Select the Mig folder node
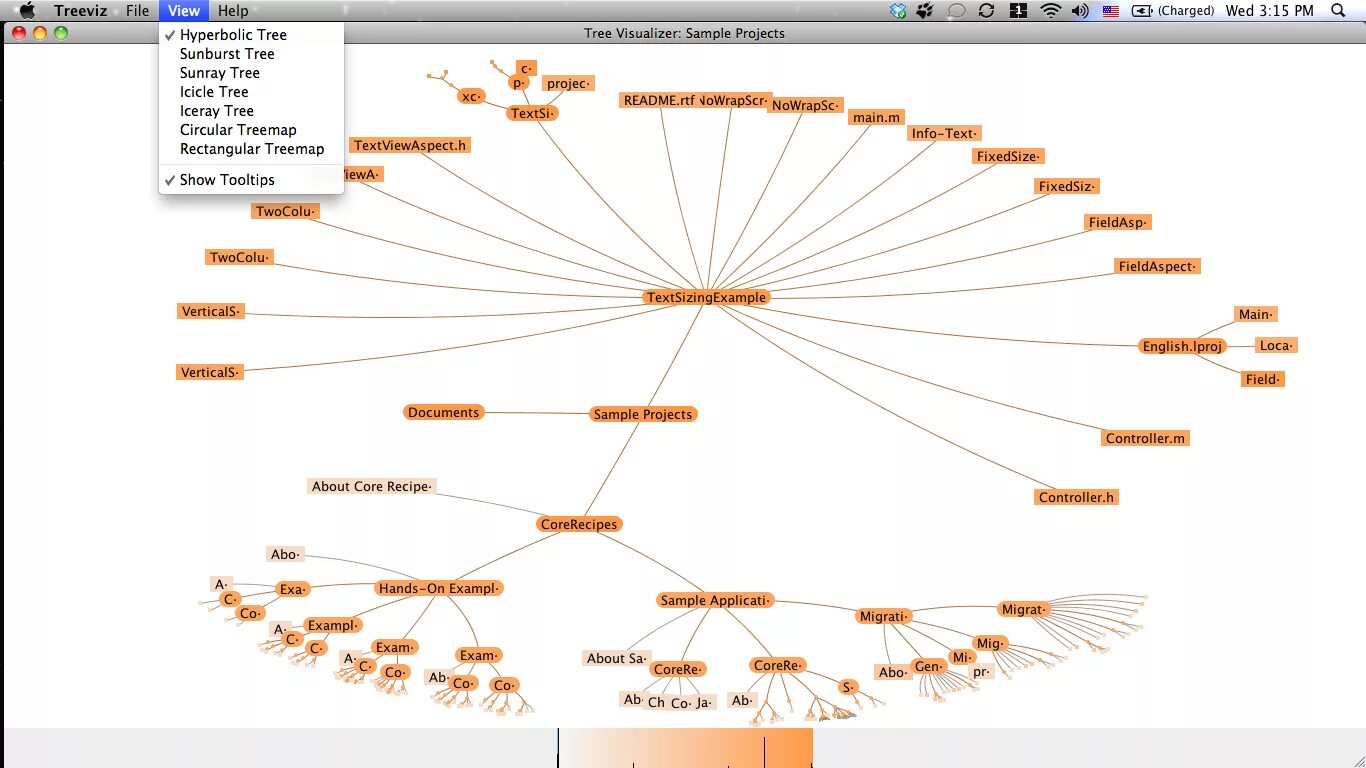The image size is (1366, 768). point(990,643)
